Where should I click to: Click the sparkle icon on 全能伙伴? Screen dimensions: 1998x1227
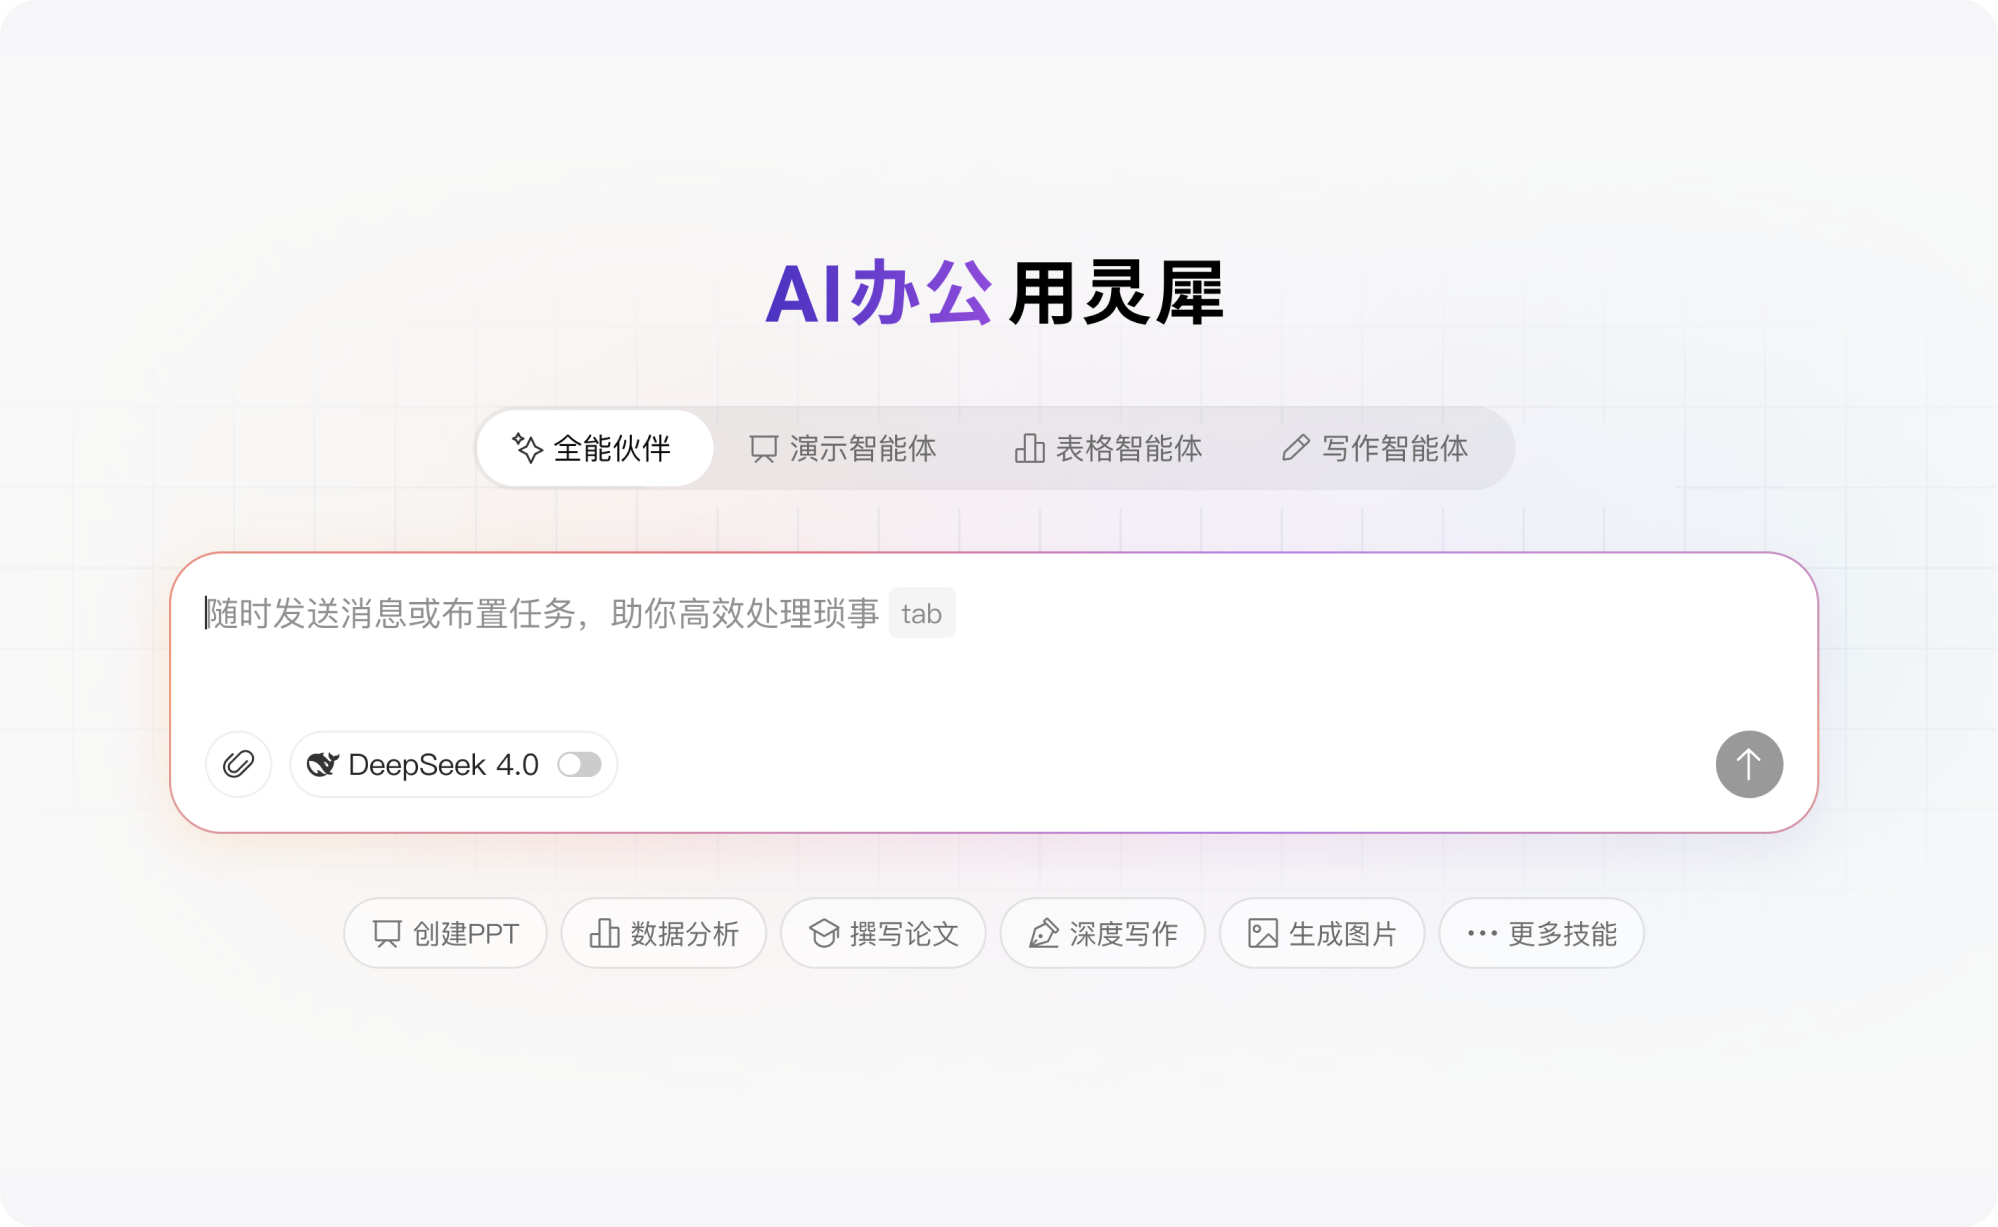[x=526, y=449]
